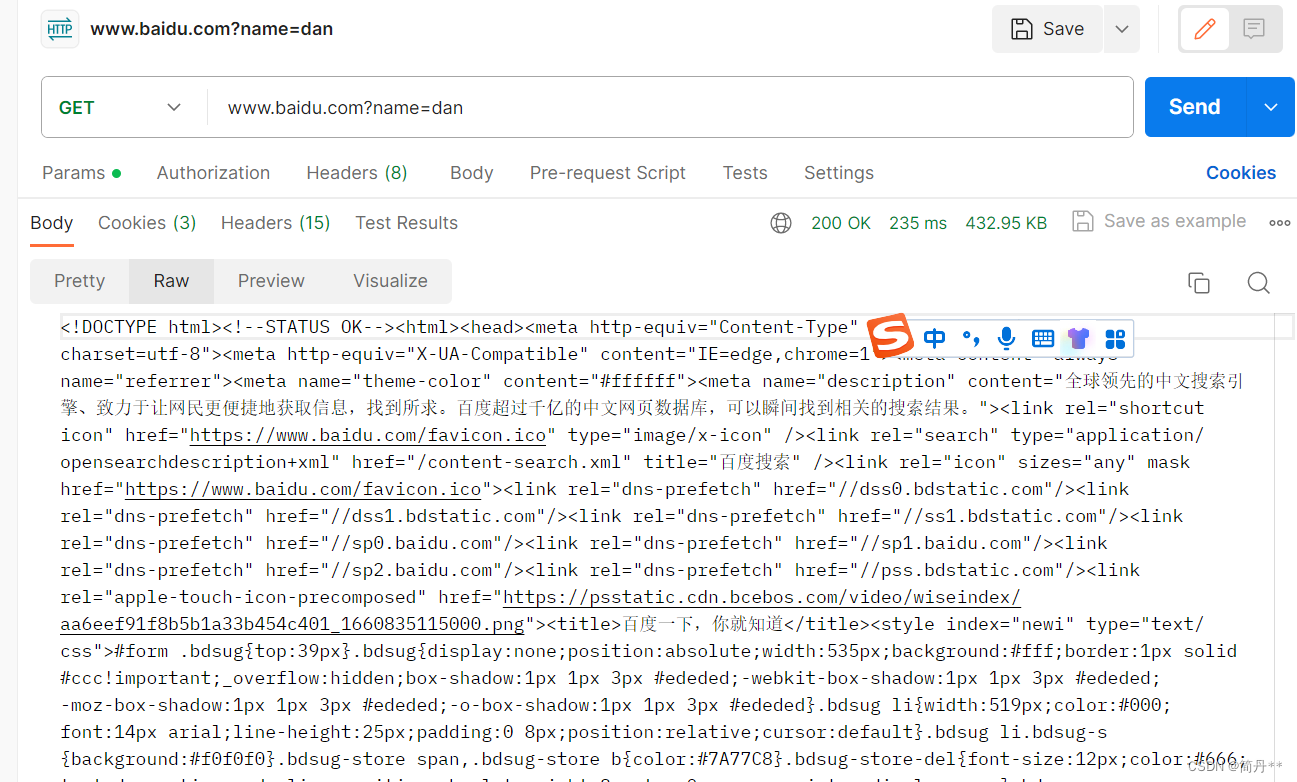The image size is (1297, 782).
Task: Click the network globe icon
Action: 781,223
